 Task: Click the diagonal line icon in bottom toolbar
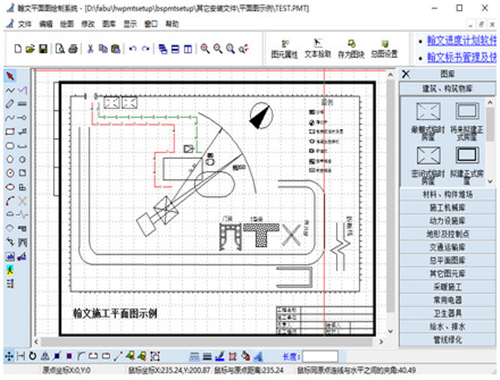(118, 356)
